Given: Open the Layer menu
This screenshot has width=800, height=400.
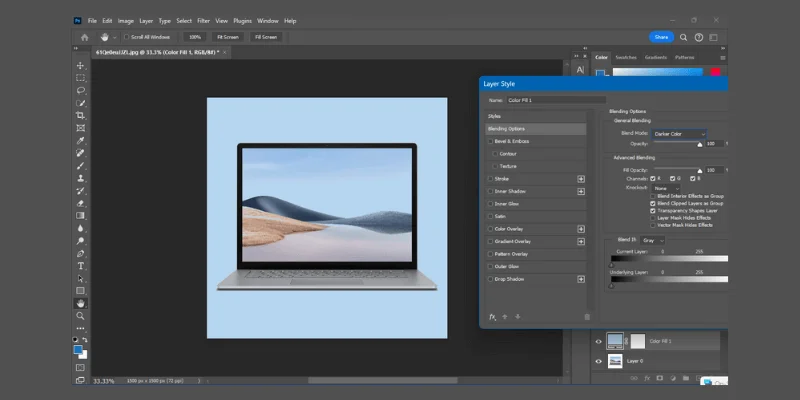Looking at the screenshot, I should (146, 21).
